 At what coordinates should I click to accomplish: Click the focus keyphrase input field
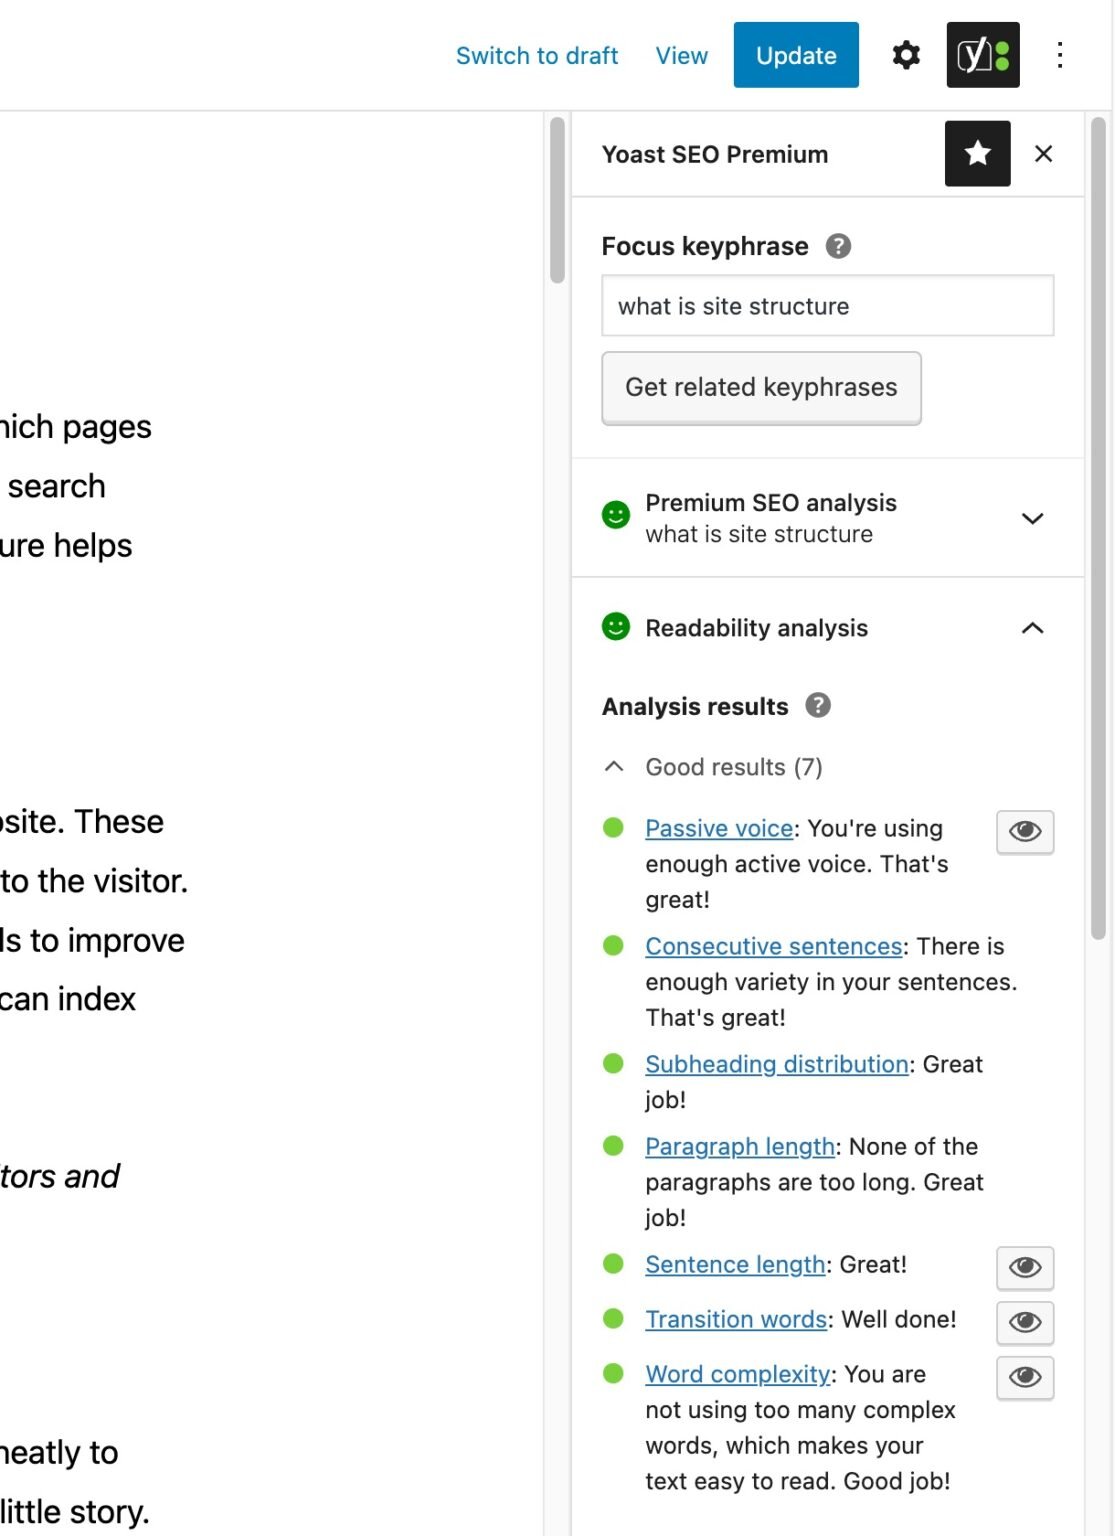827,306
